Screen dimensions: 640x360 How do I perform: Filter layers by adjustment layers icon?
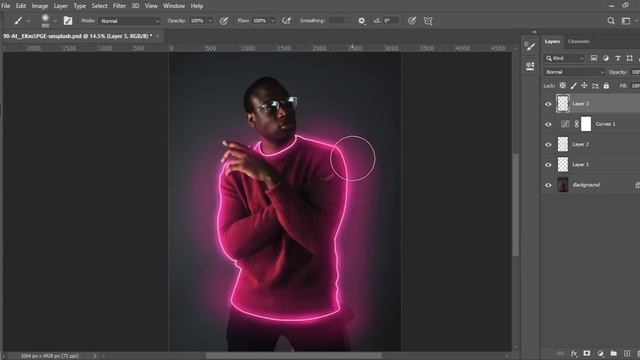click(606, 58)
